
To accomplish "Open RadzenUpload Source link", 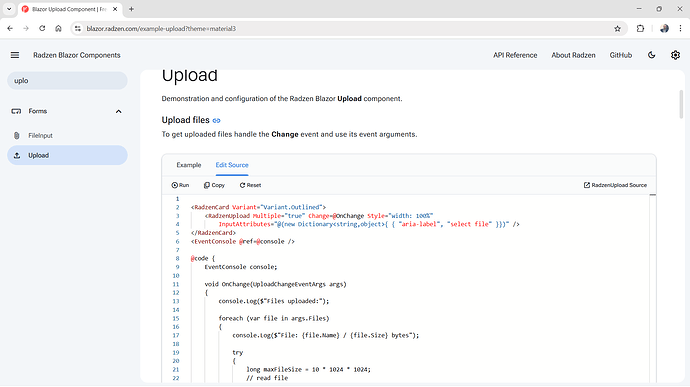I will pos(615,185).
